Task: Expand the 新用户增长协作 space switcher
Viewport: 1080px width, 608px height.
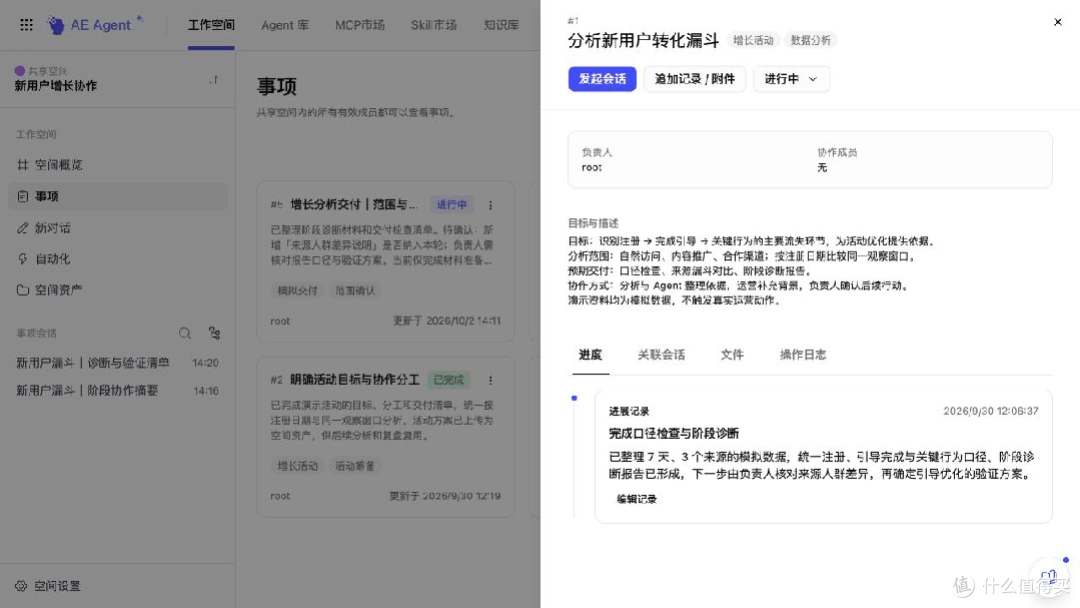Action: click(x=214, y=79)
